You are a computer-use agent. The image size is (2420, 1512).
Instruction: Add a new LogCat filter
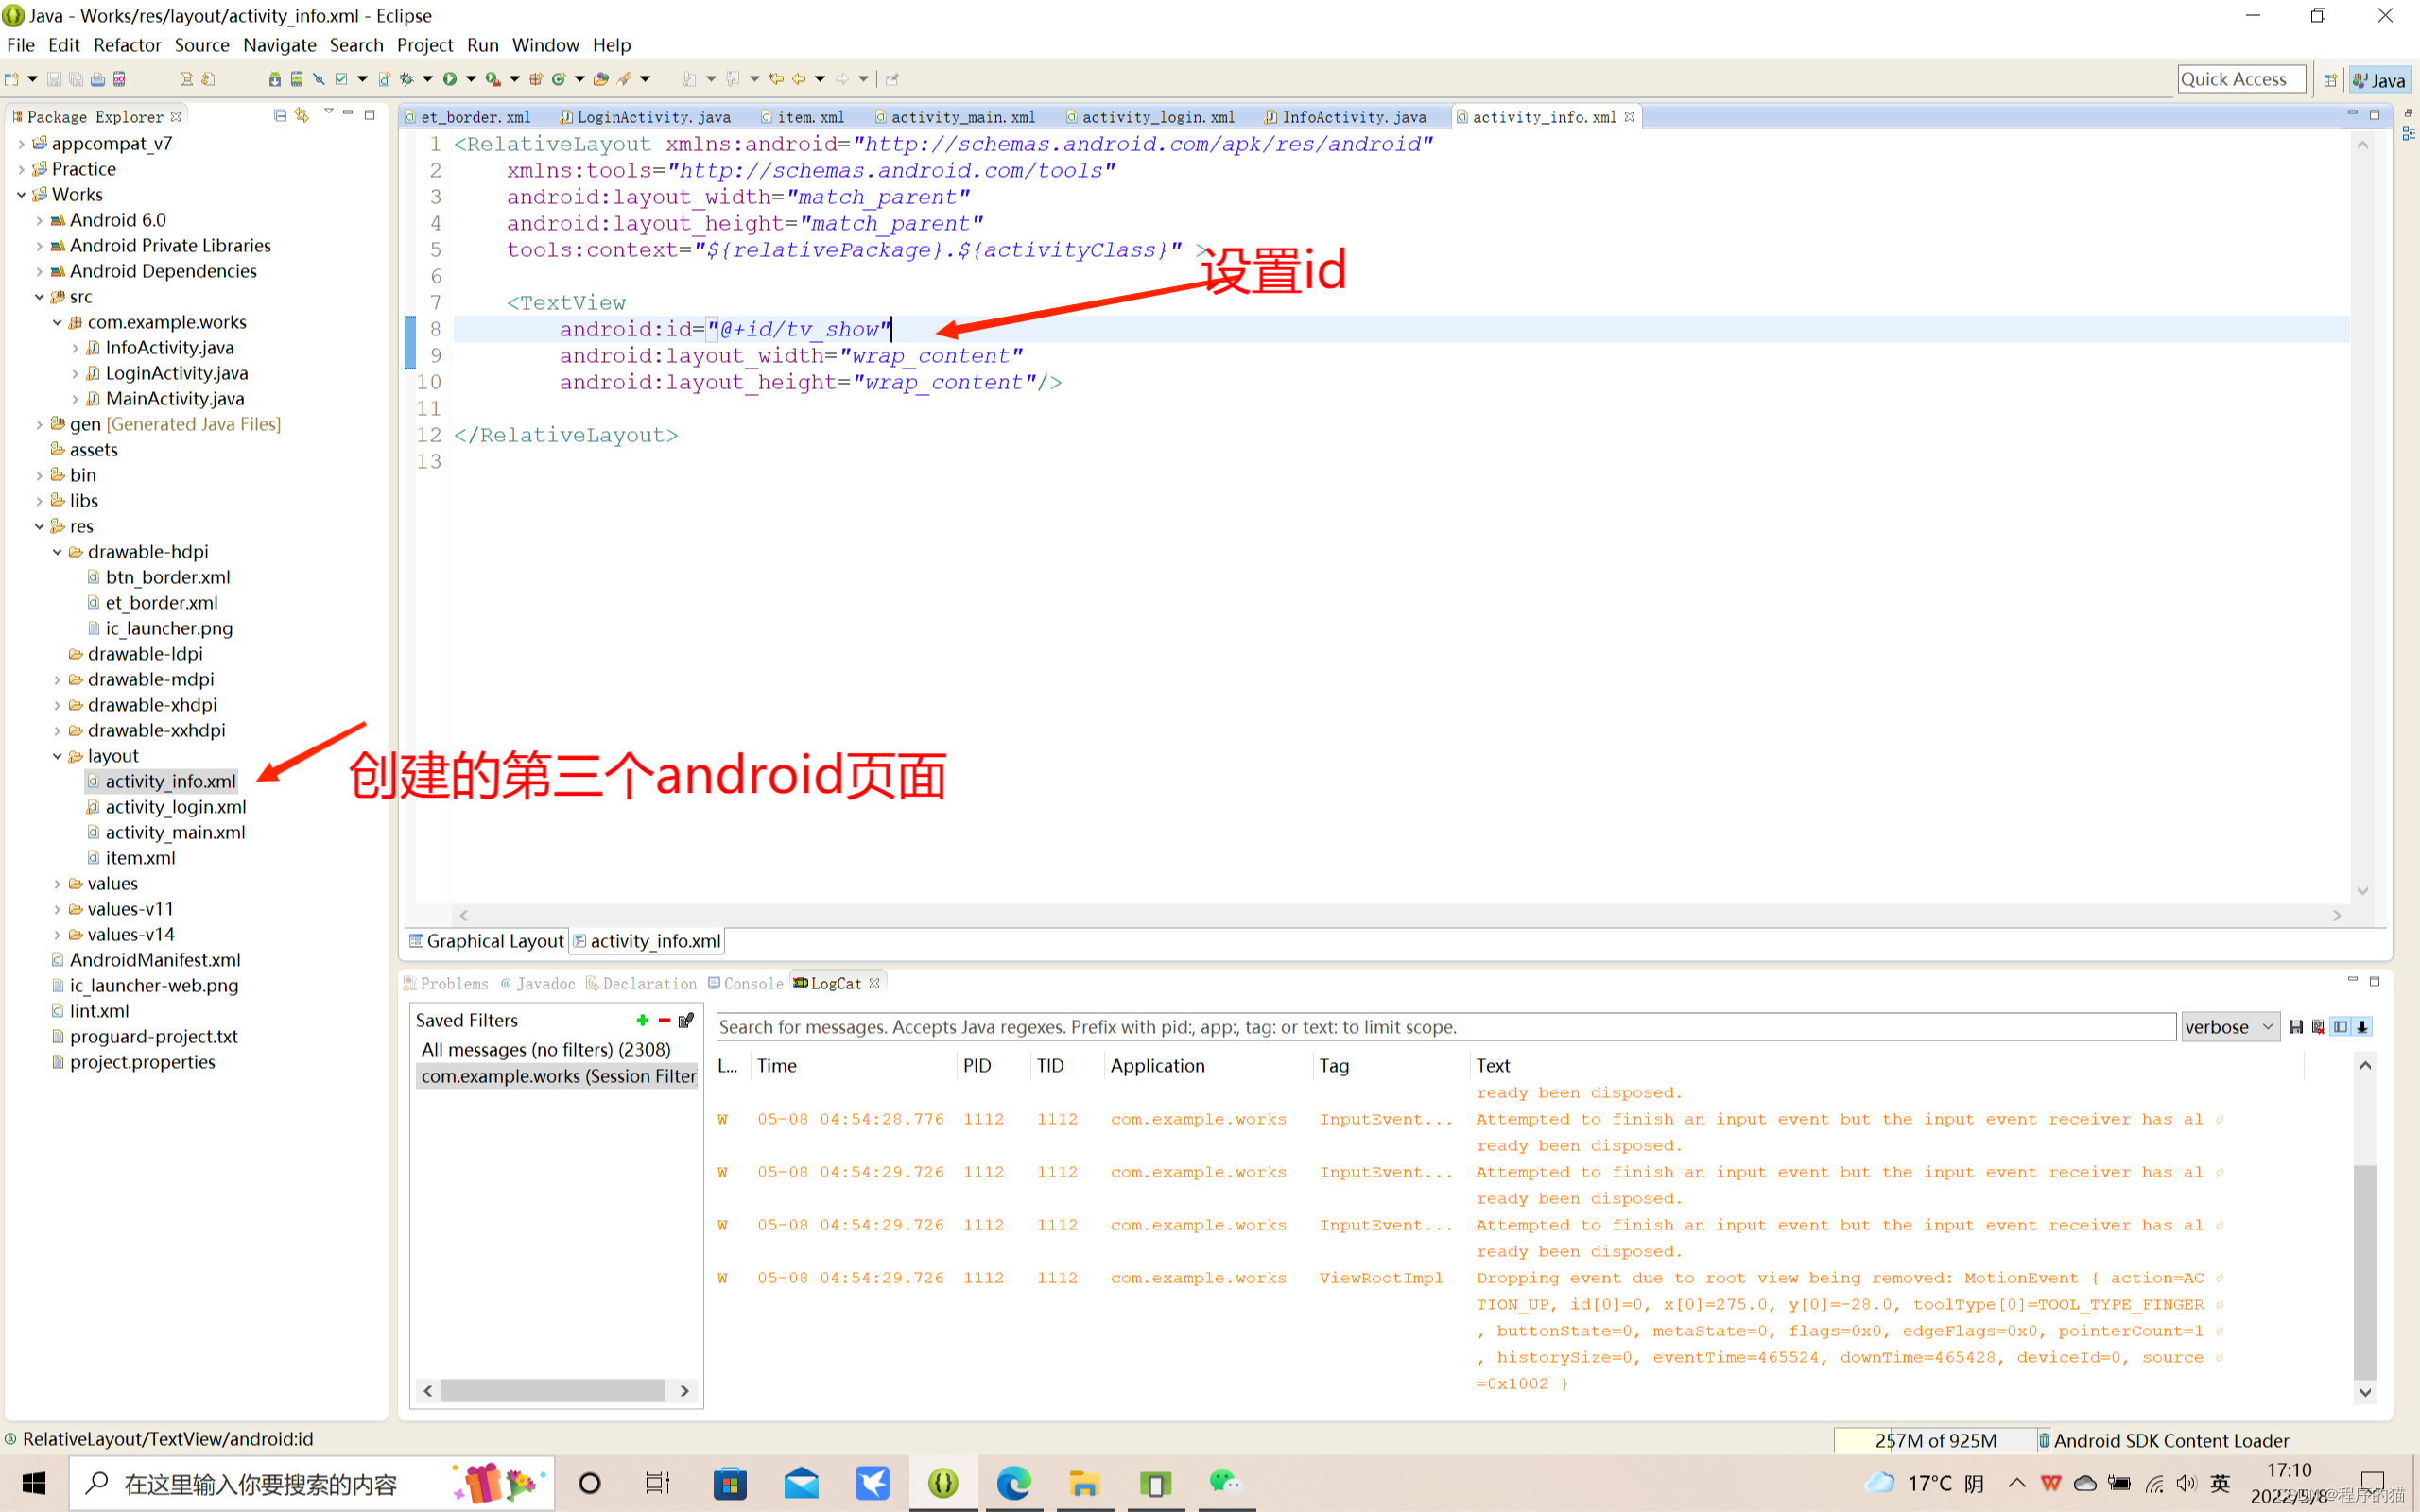pos(642,1020)
